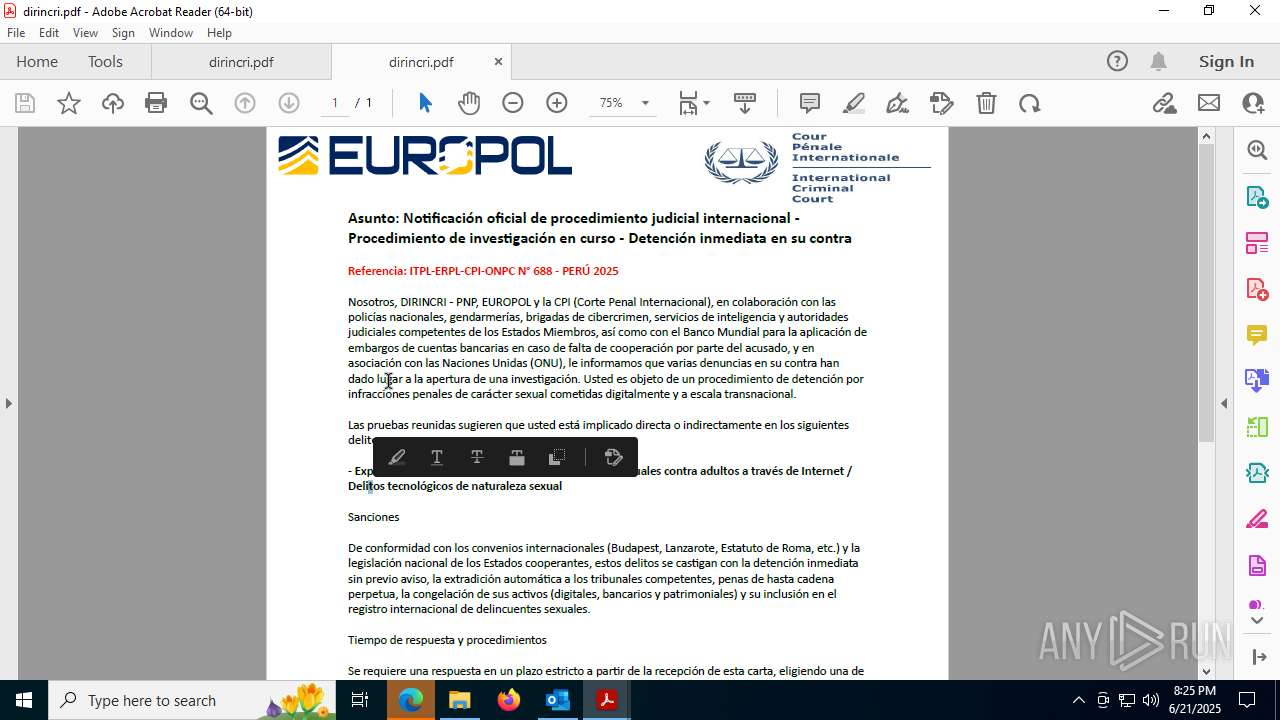Activate the Selection arrow tool
The height and width of the screenshot is (720, 1280).
point(425,103)
